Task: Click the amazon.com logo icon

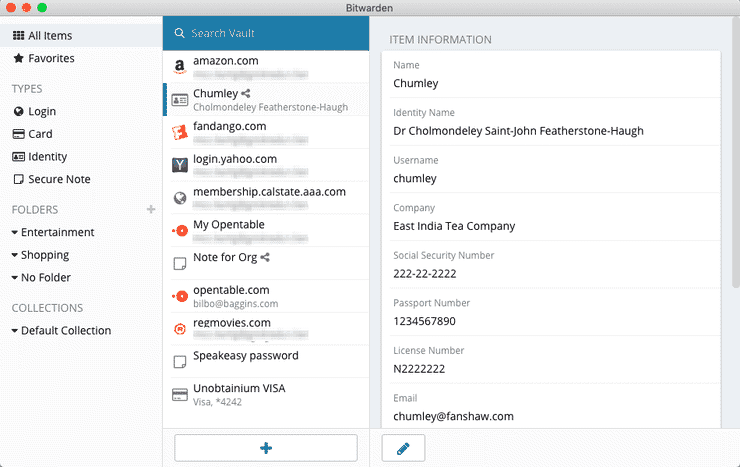Action: [179, 67]
